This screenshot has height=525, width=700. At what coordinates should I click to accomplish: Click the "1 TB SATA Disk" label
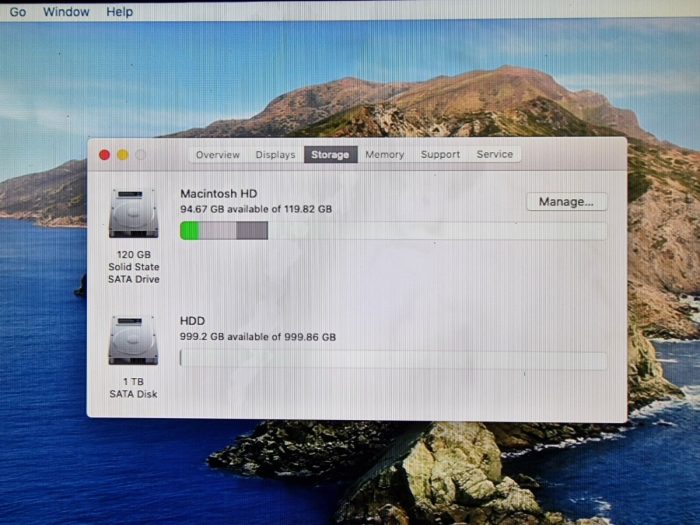tap(133, 388)
